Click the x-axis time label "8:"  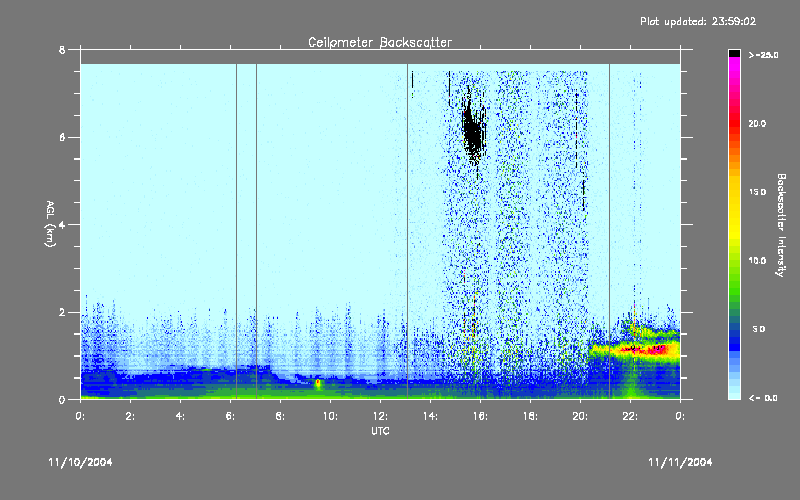[x=280, y=416]
